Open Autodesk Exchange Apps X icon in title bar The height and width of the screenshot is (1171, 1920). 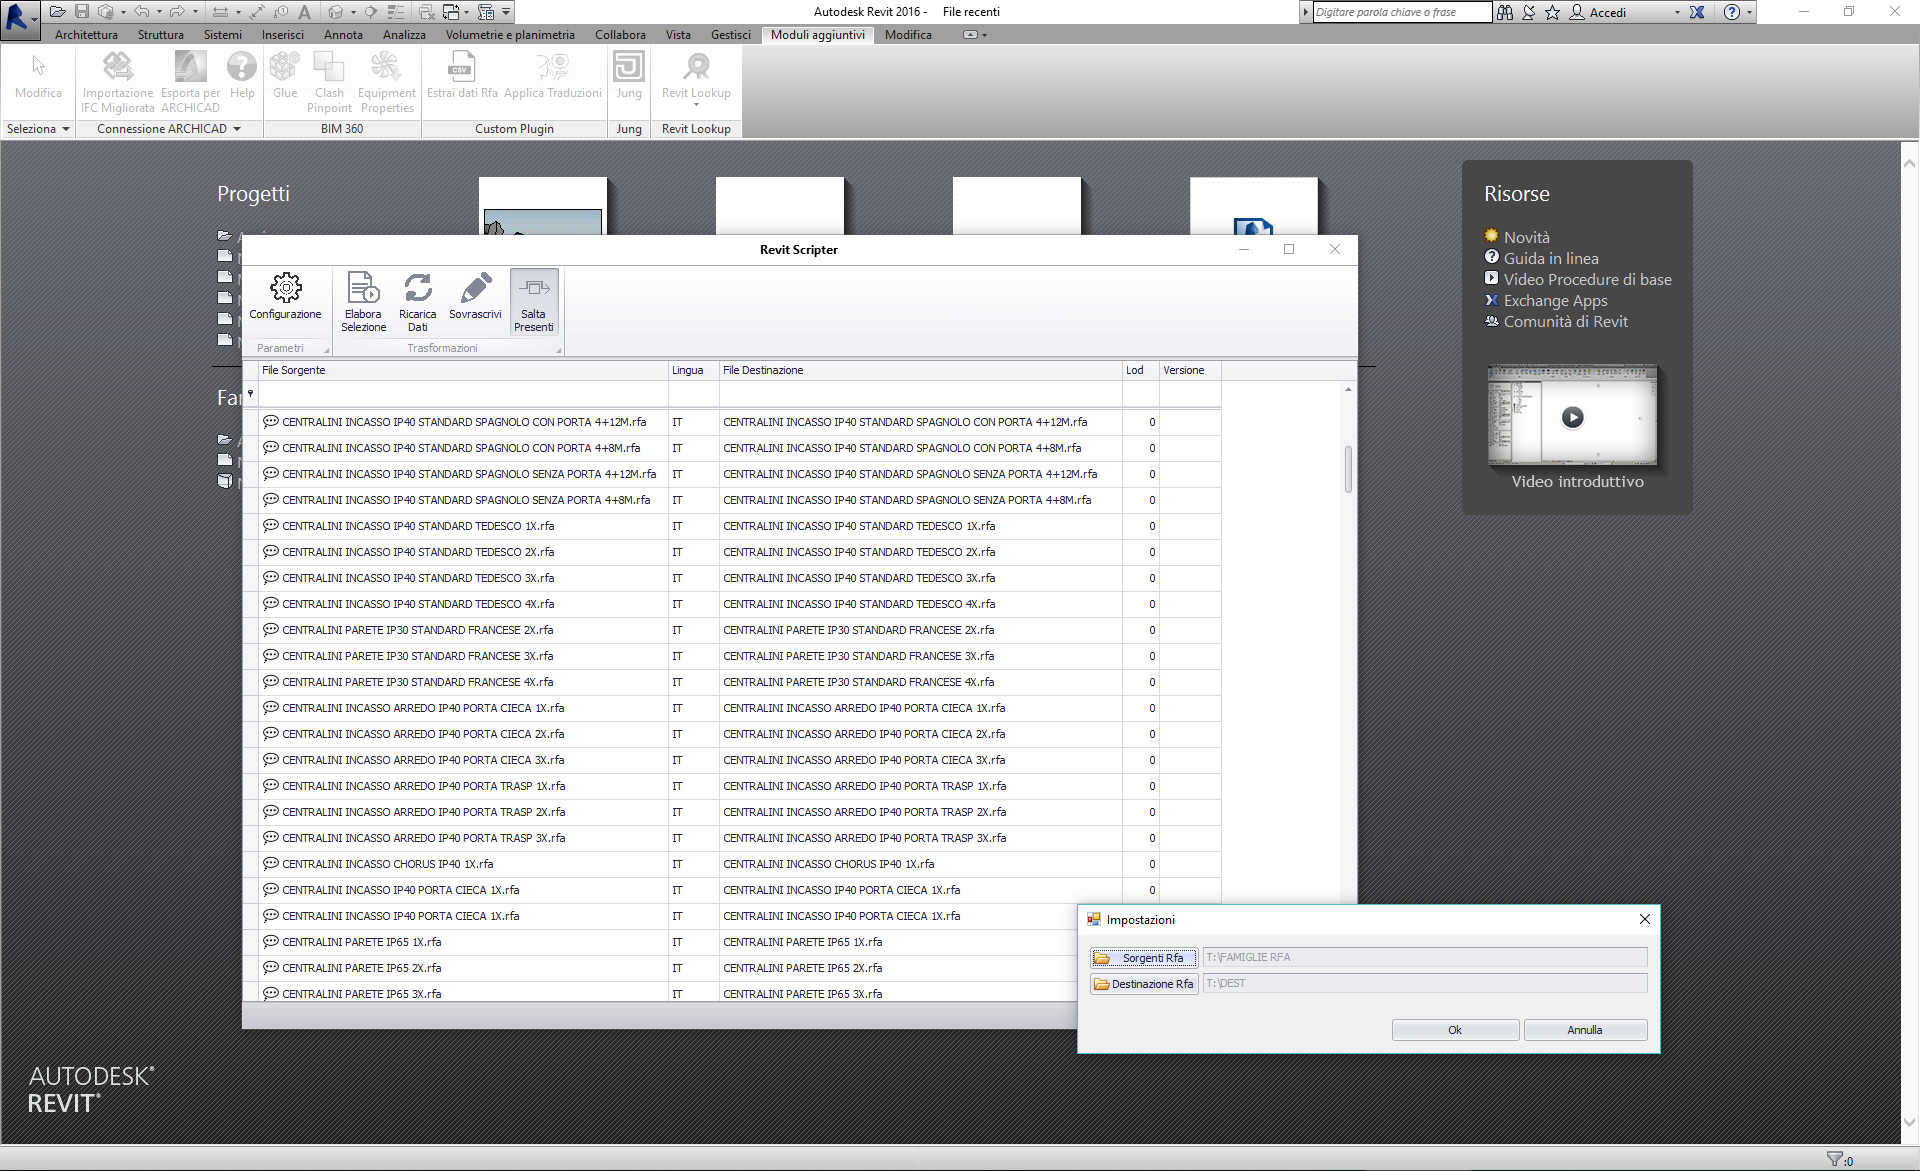(1697, 12)
